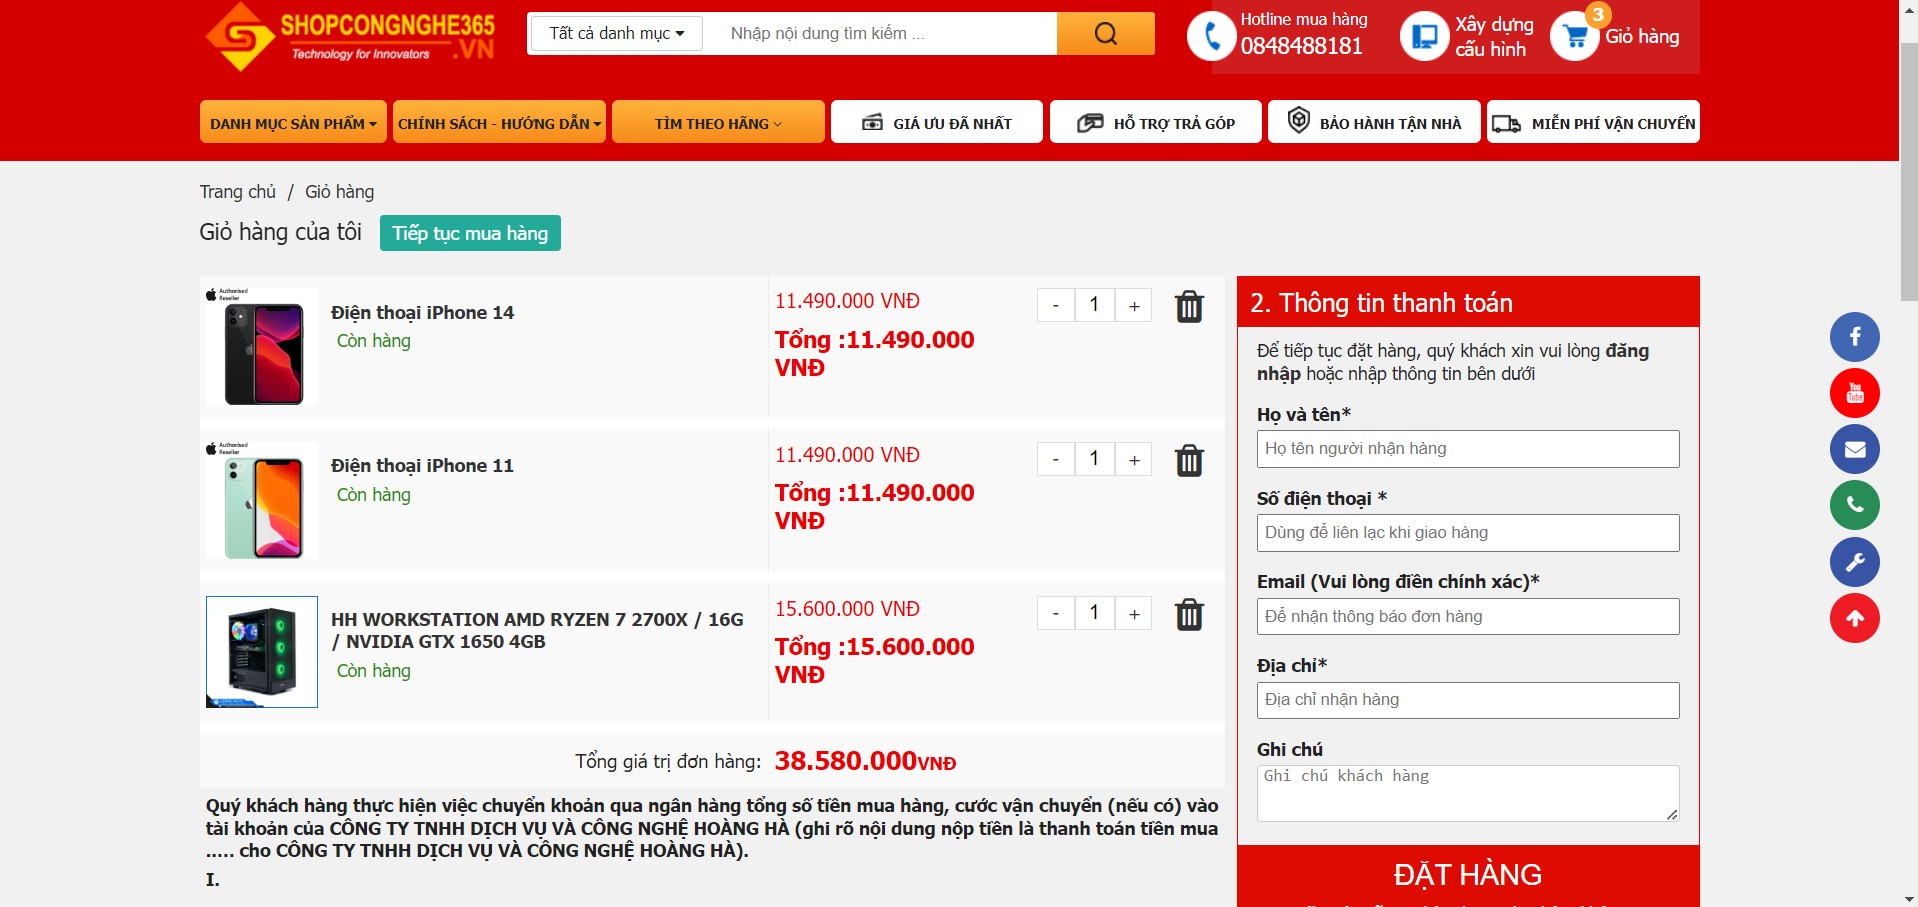Focus the Địa chỉ input field

point(1468,700)
